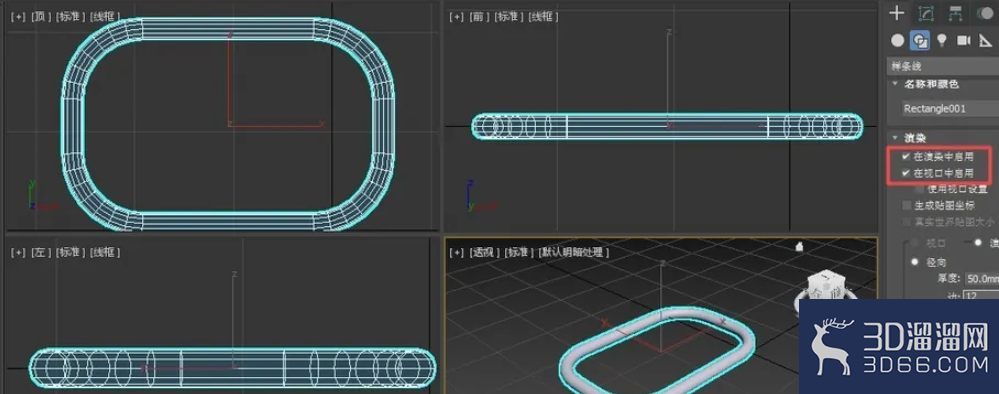The width and height of the screenshot is (999, 394).
Task: Select the rounded rectangle in the 顶 viewport
Action: 227,29
